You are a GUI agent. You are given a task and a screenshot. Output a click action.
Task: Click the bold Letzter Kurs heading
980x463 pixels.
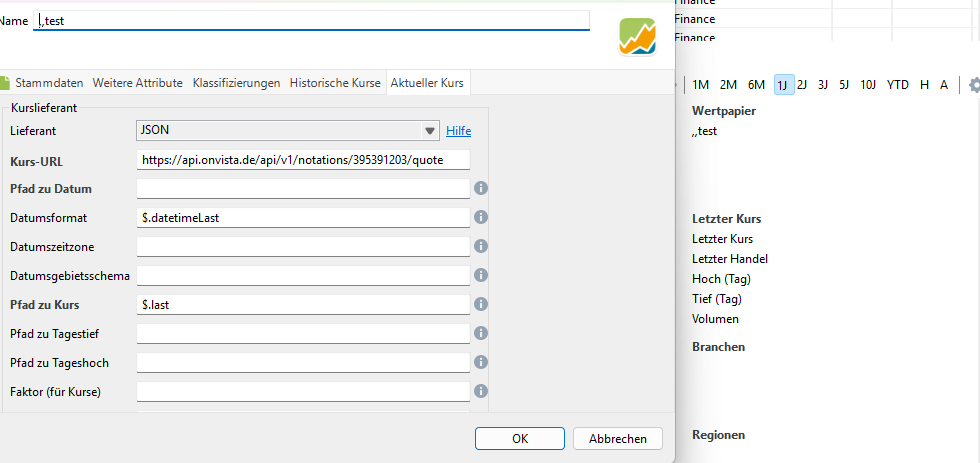click(726, 219)
